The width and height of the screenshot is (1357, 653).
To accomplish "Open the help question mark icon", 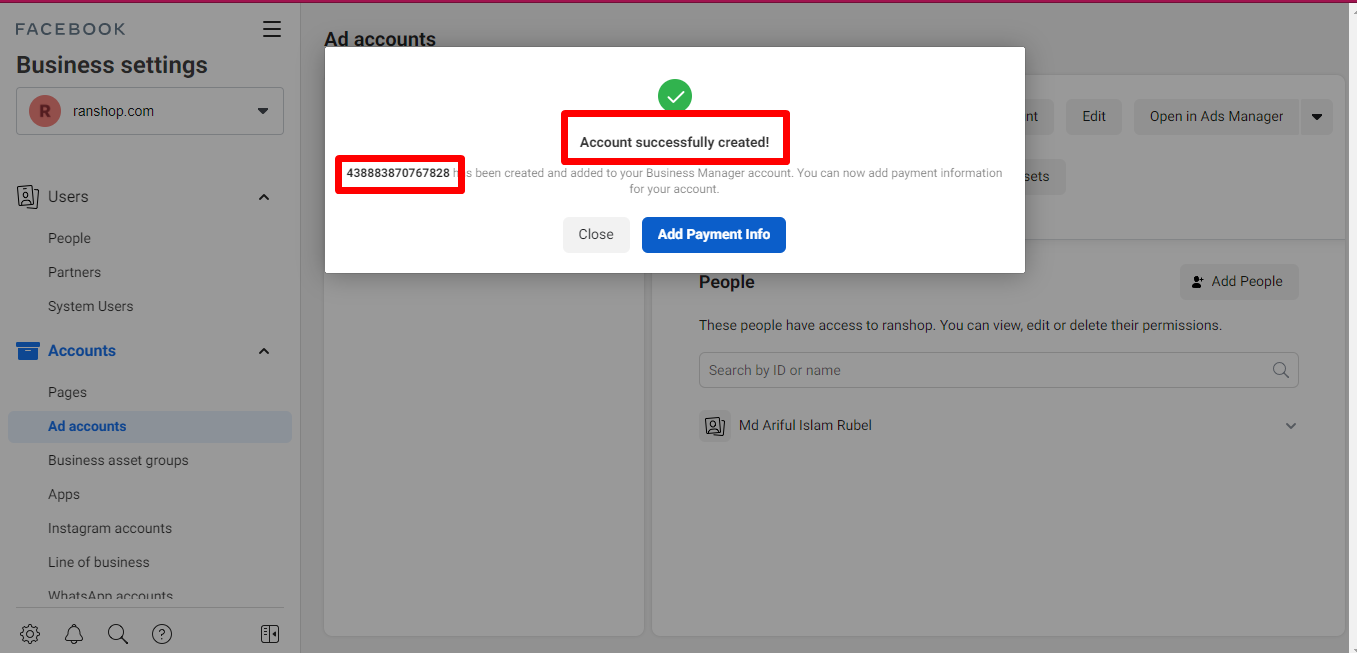I will 162,634.
